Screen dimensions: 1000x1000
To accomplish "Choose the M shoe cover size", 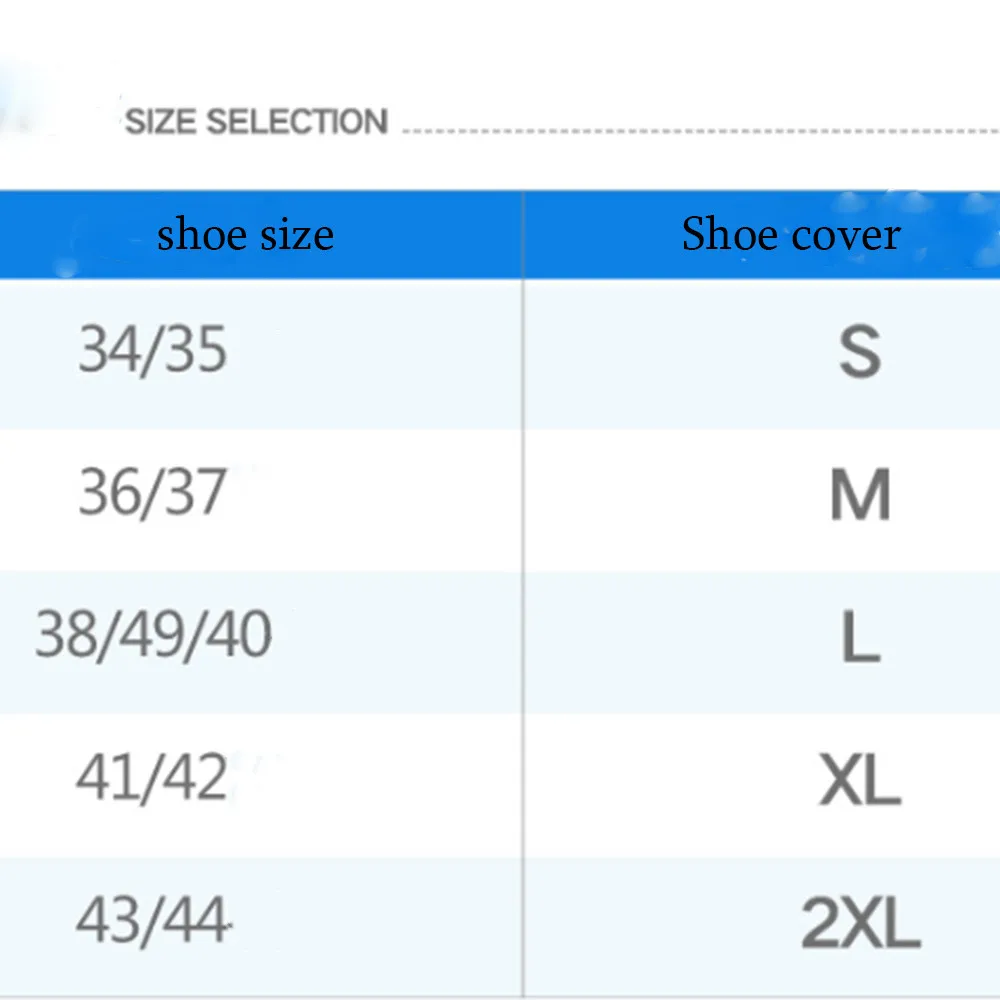I will pyautogui.click(x=860, y=494).
